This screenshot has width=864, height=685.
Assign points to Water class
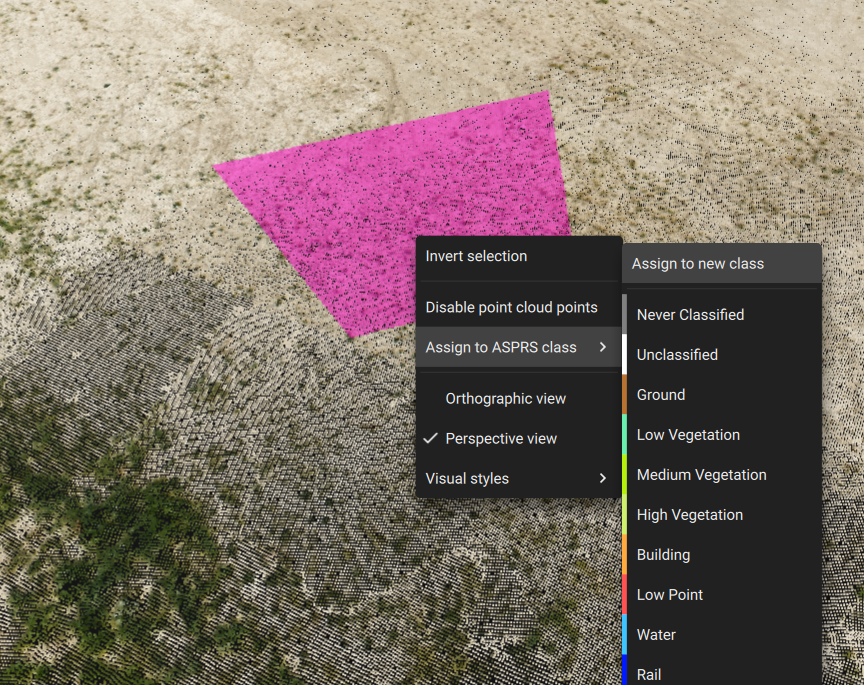(656, 635)
